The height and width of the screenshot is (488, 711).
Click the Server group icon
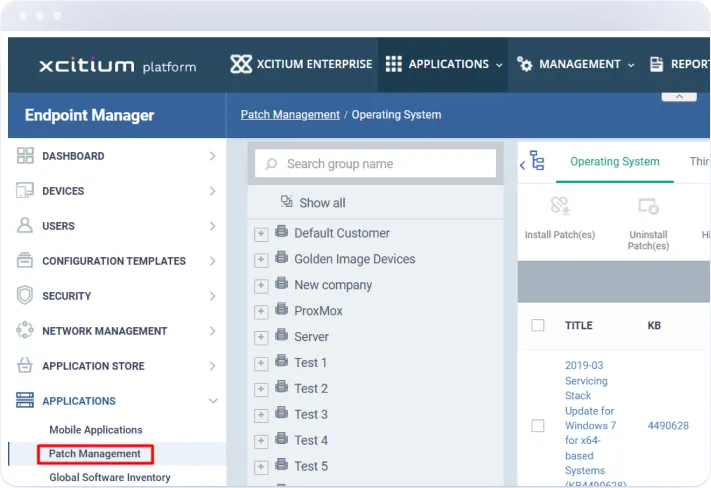coord(282,335)
